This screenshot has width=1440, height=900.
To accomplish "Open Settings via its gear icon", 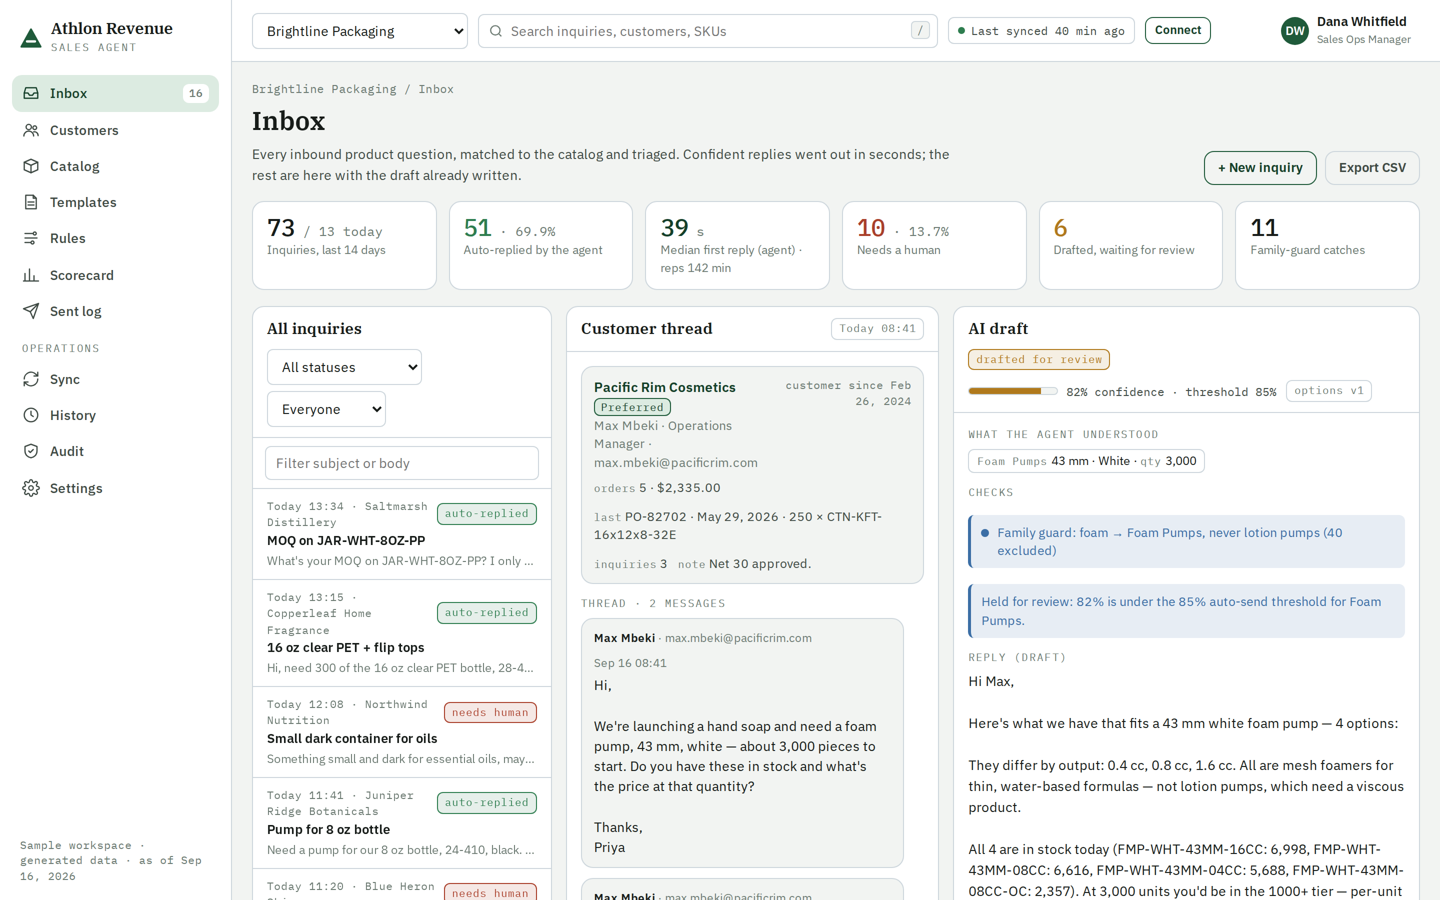I will [31, 488].
